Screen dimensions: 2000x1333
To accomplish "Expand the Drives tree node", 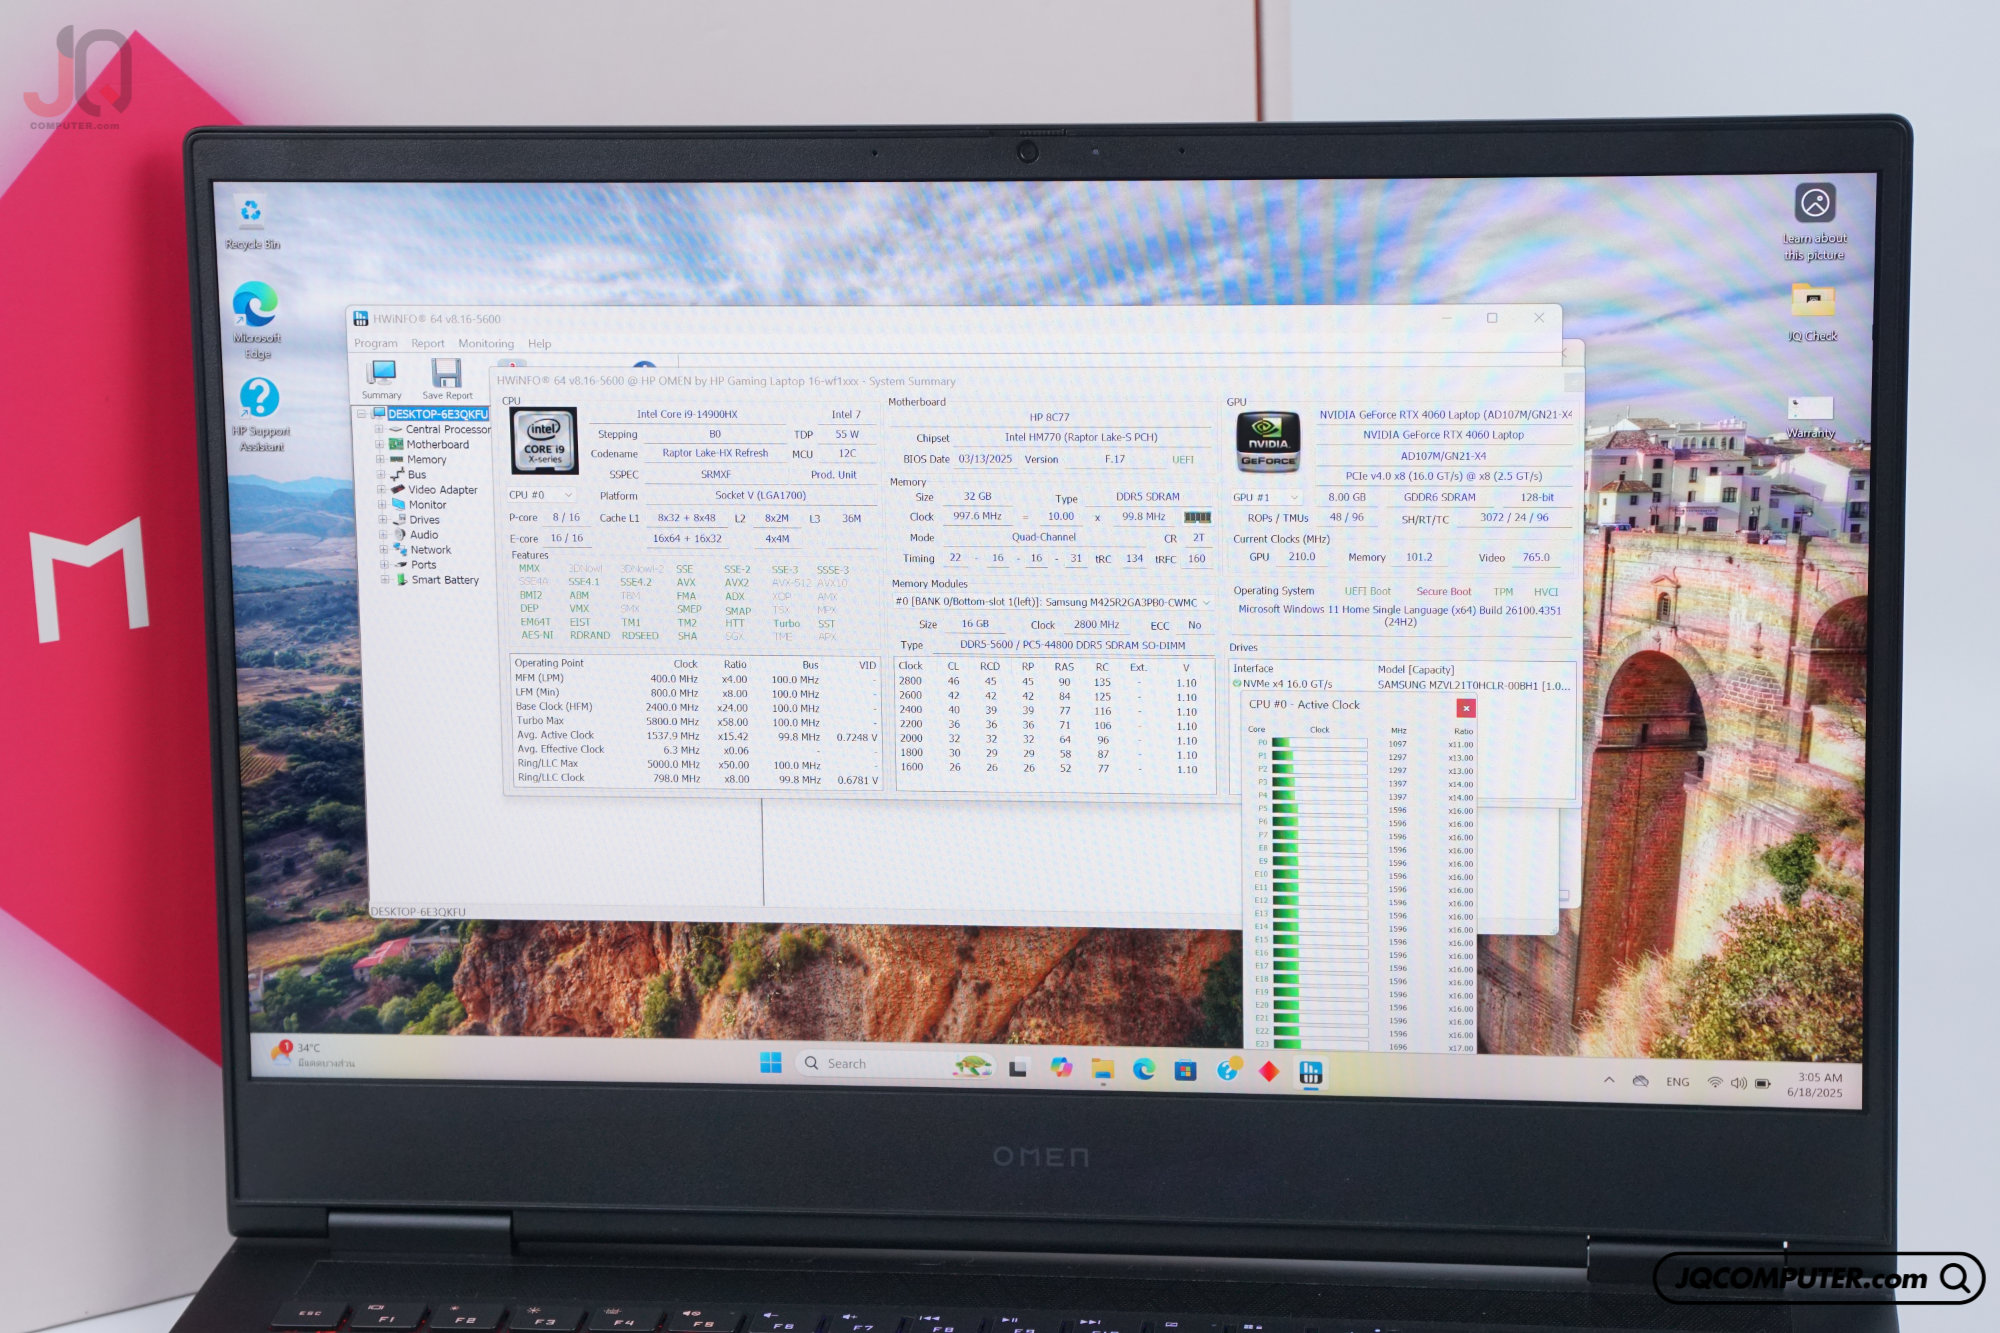I will 382,520.
